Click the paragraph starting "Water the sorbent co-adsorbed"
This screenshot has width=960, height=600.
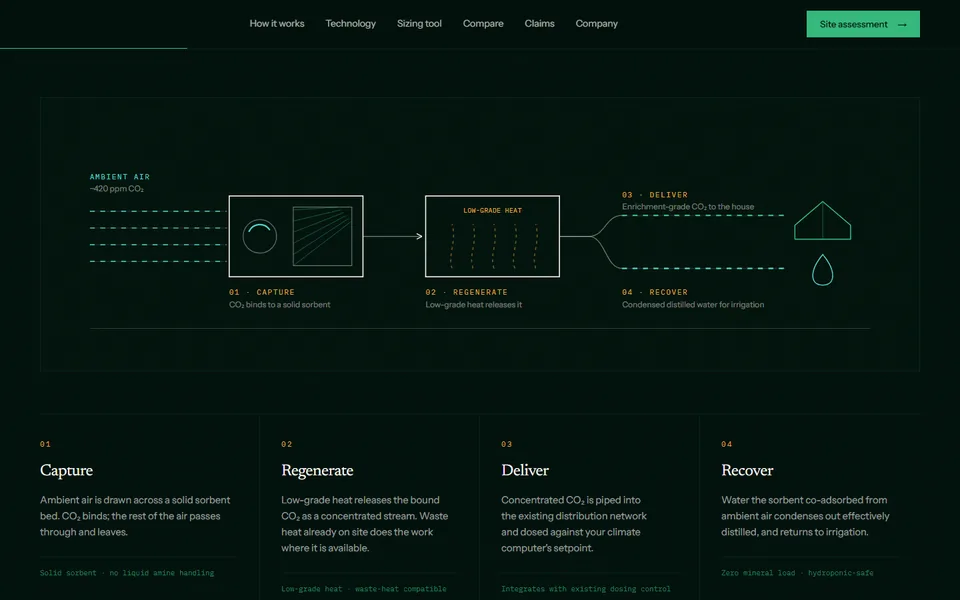coord(805,516)
